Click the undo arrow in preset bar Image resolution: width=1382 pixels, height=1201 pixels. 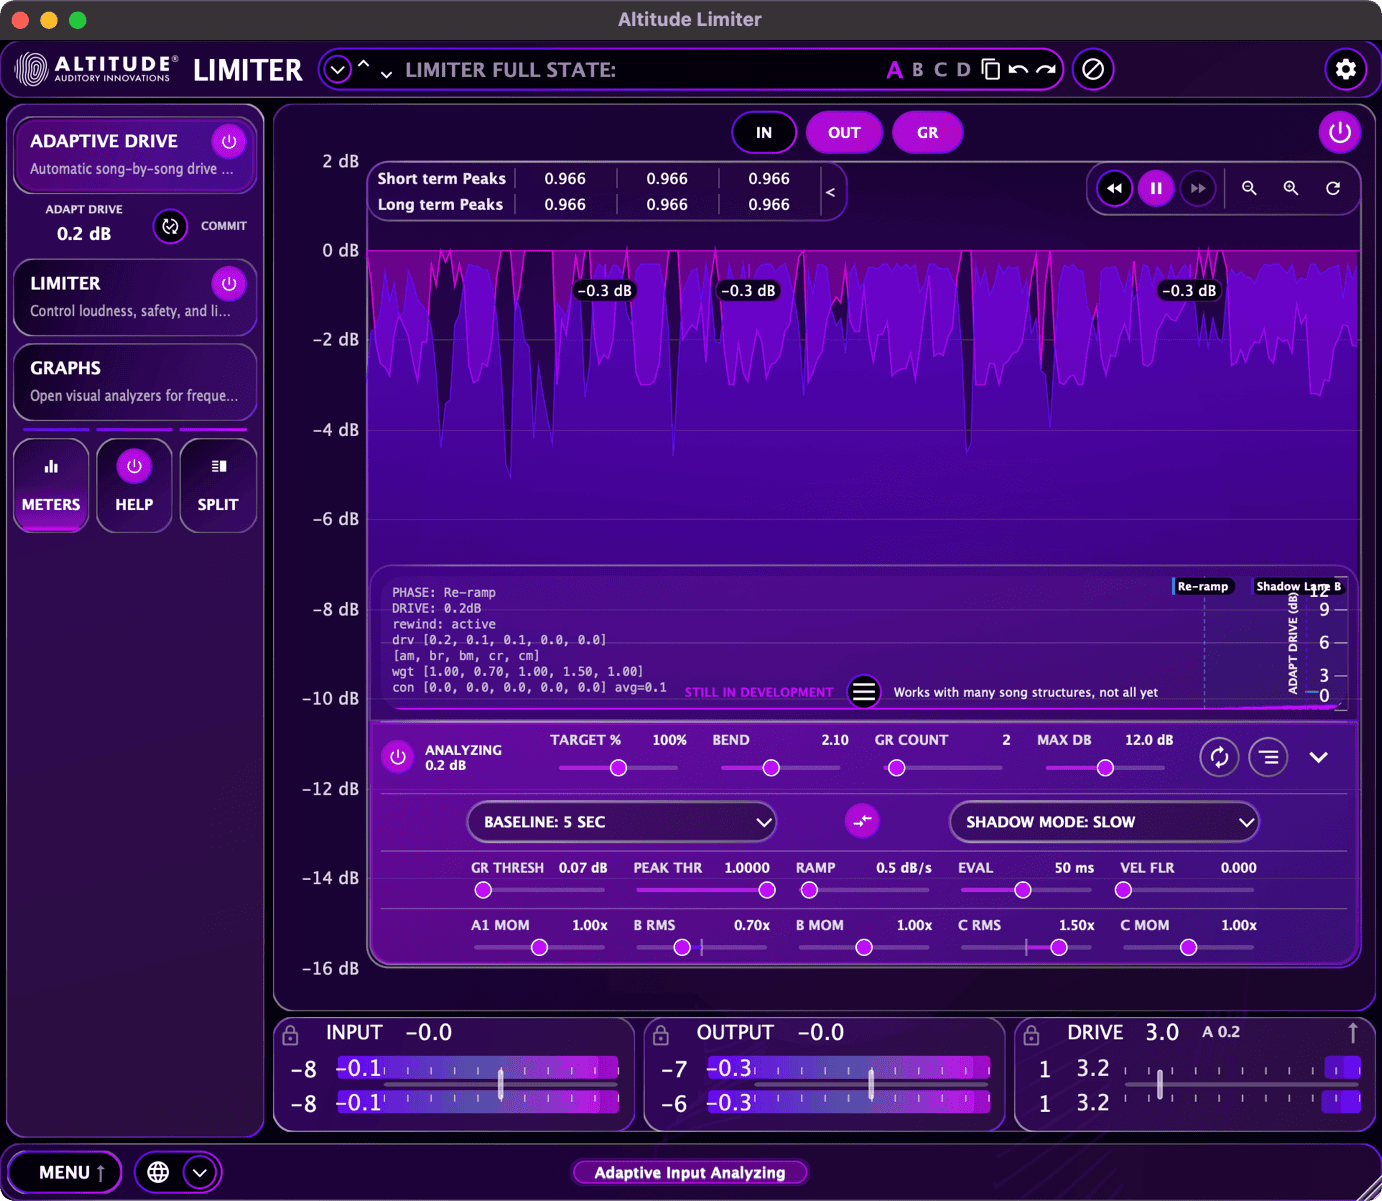click(1018, 69)
